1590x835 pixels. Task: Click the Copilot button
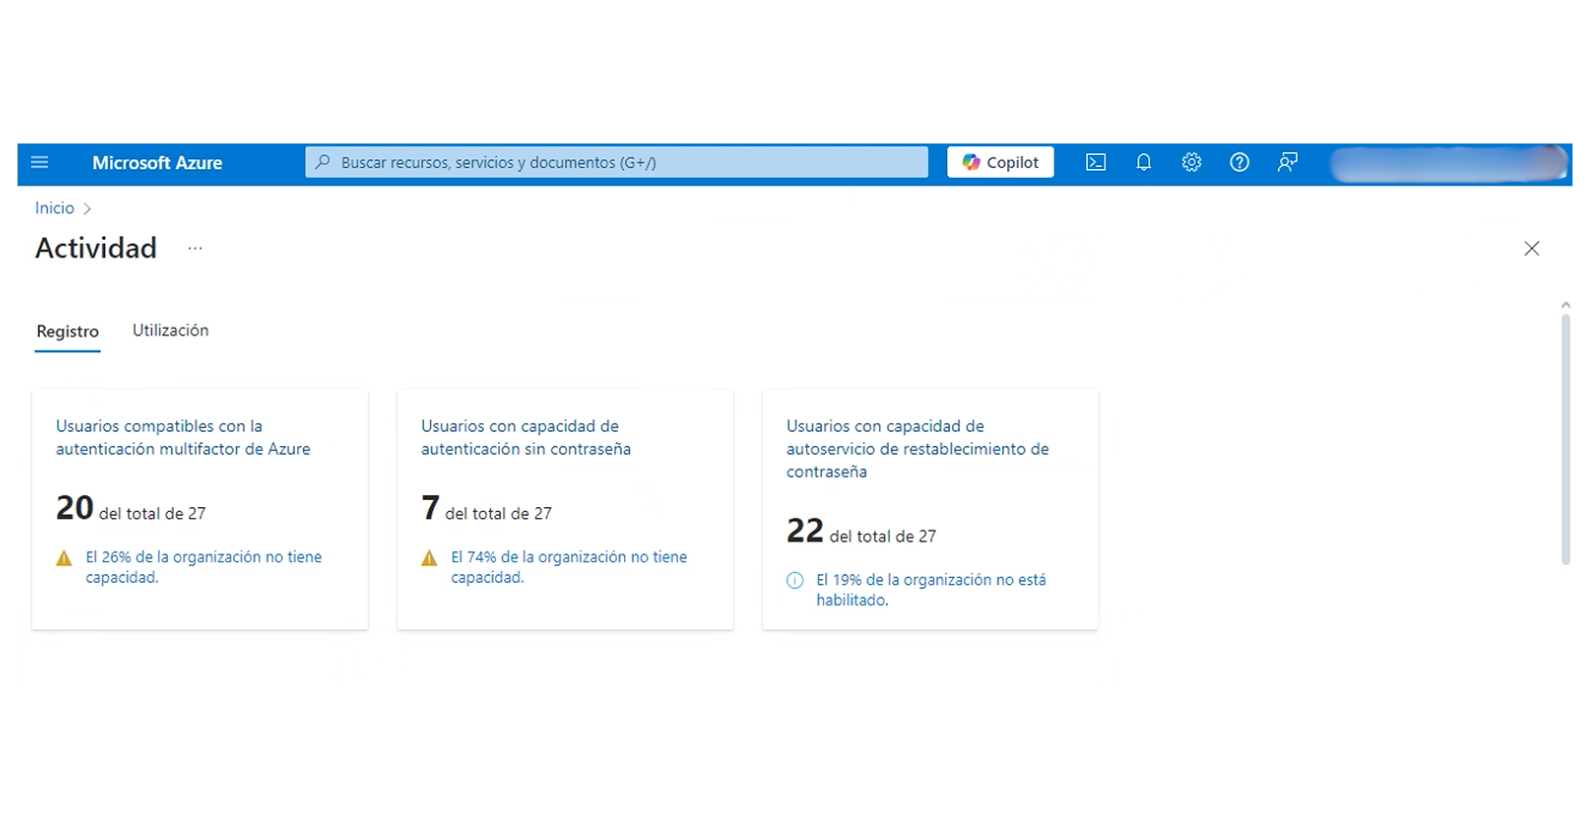click(x=1000, y=162)
